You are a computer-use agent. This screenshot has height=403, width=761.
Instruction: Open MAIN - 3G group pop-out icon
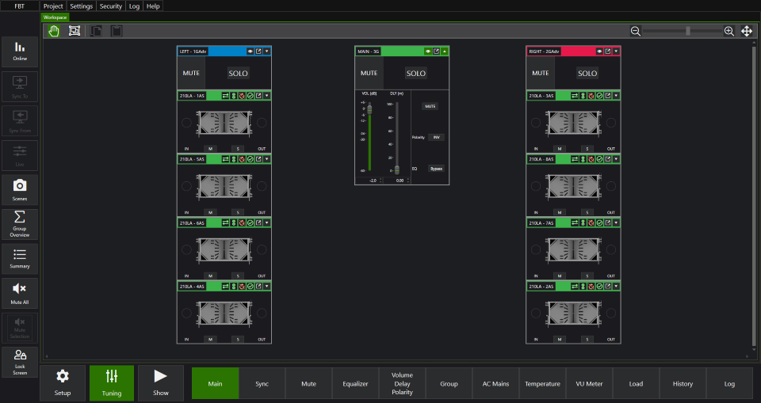(436, 51)
